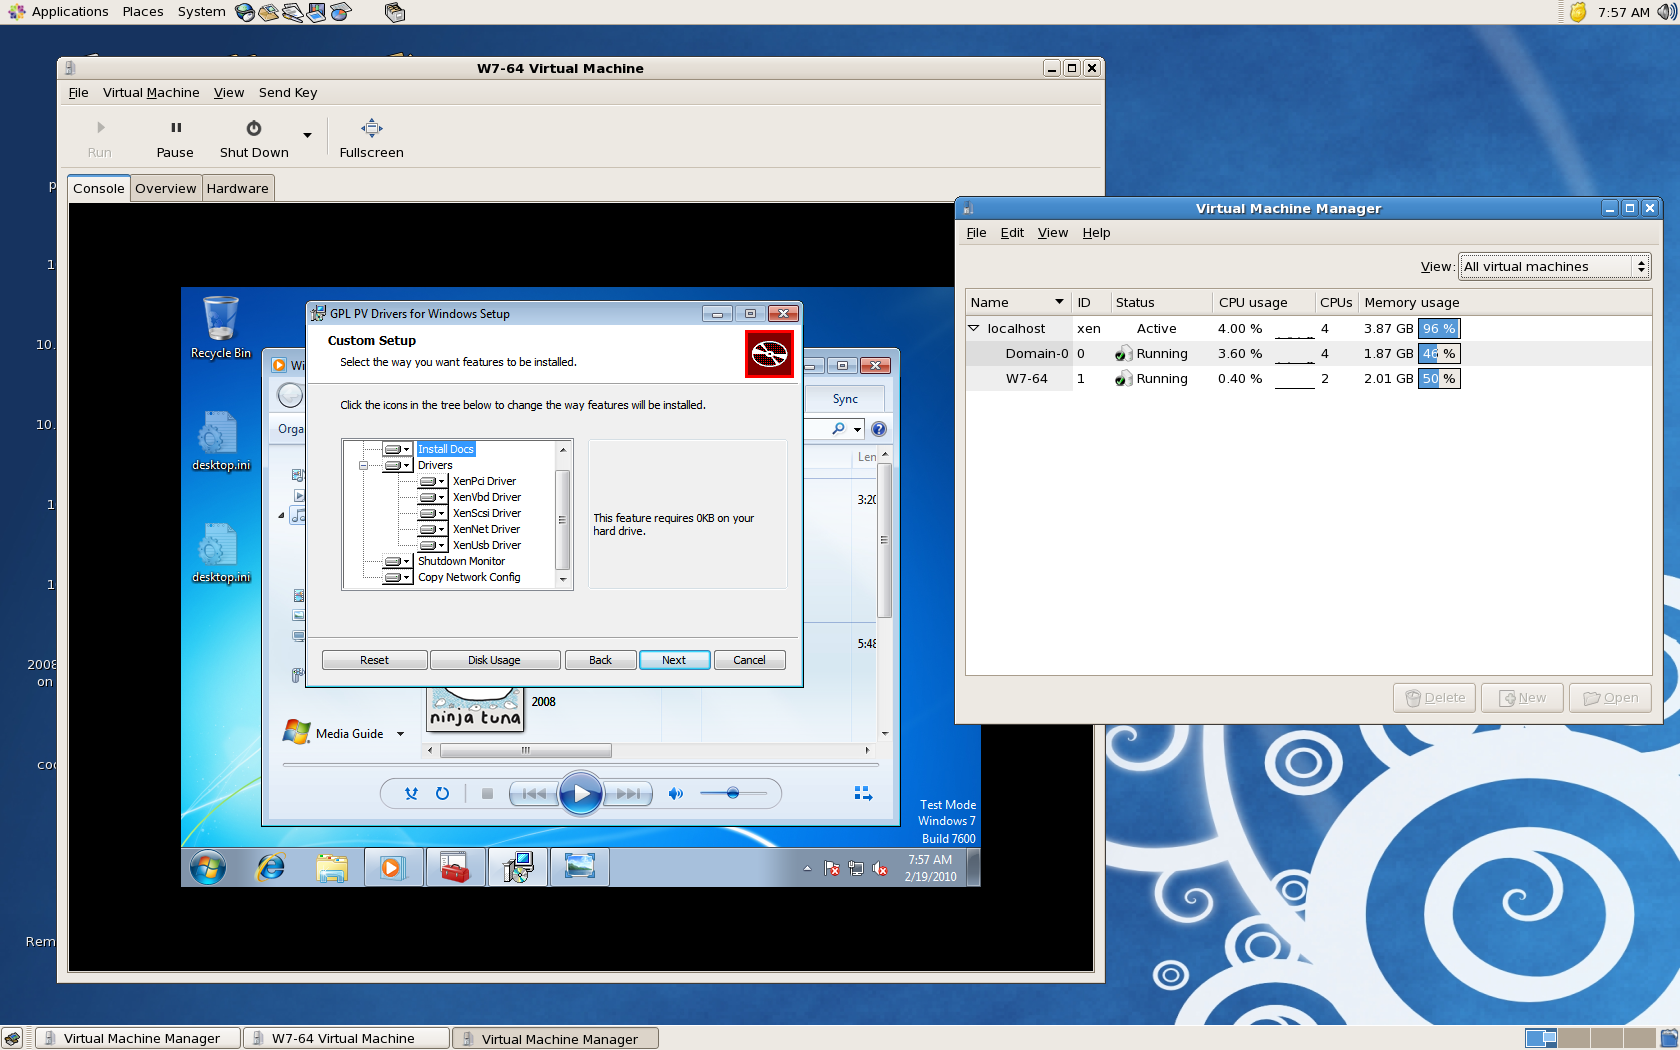This screenshot has width=1680, height=1050.
Task: Enter Fullscreen console mode
Action: click(x=371, y=128)
